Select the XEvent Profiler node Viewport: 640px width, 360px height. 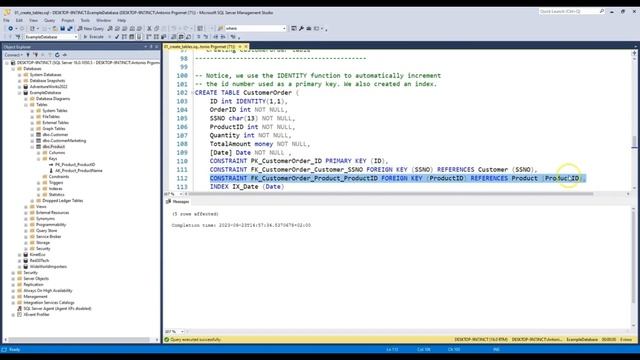[x=36, y=315]
